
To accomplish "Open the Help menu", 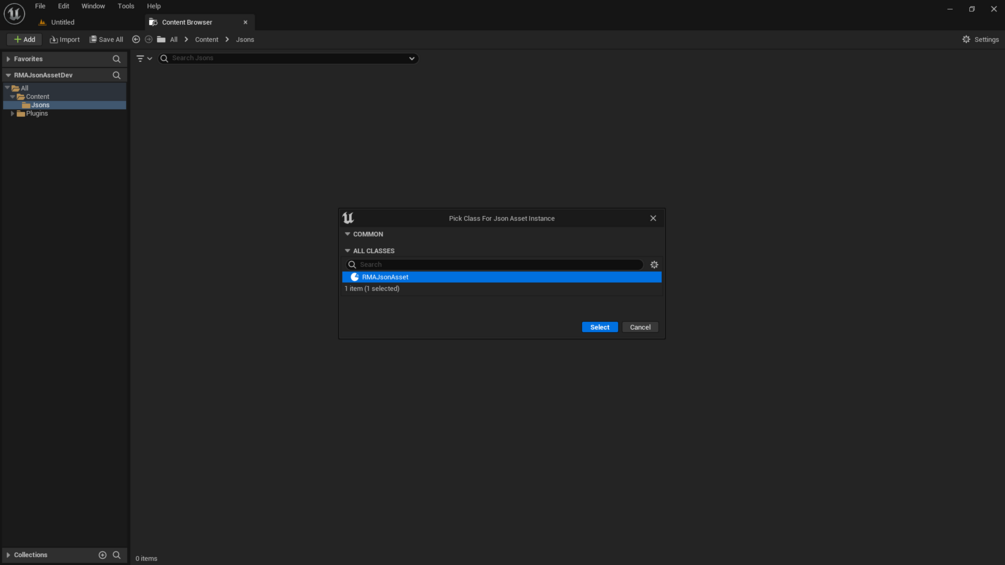I will pyautogui.click(x=154, y=6).
